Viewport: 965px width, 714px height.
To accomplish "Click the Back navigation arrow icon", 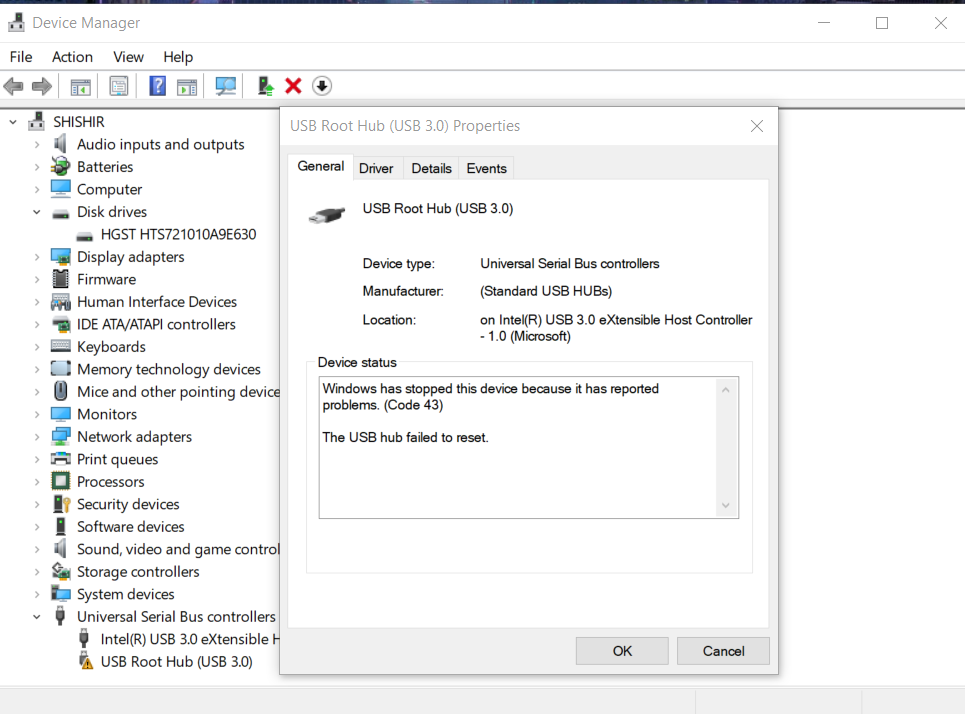I will click(x=13, y=86).
